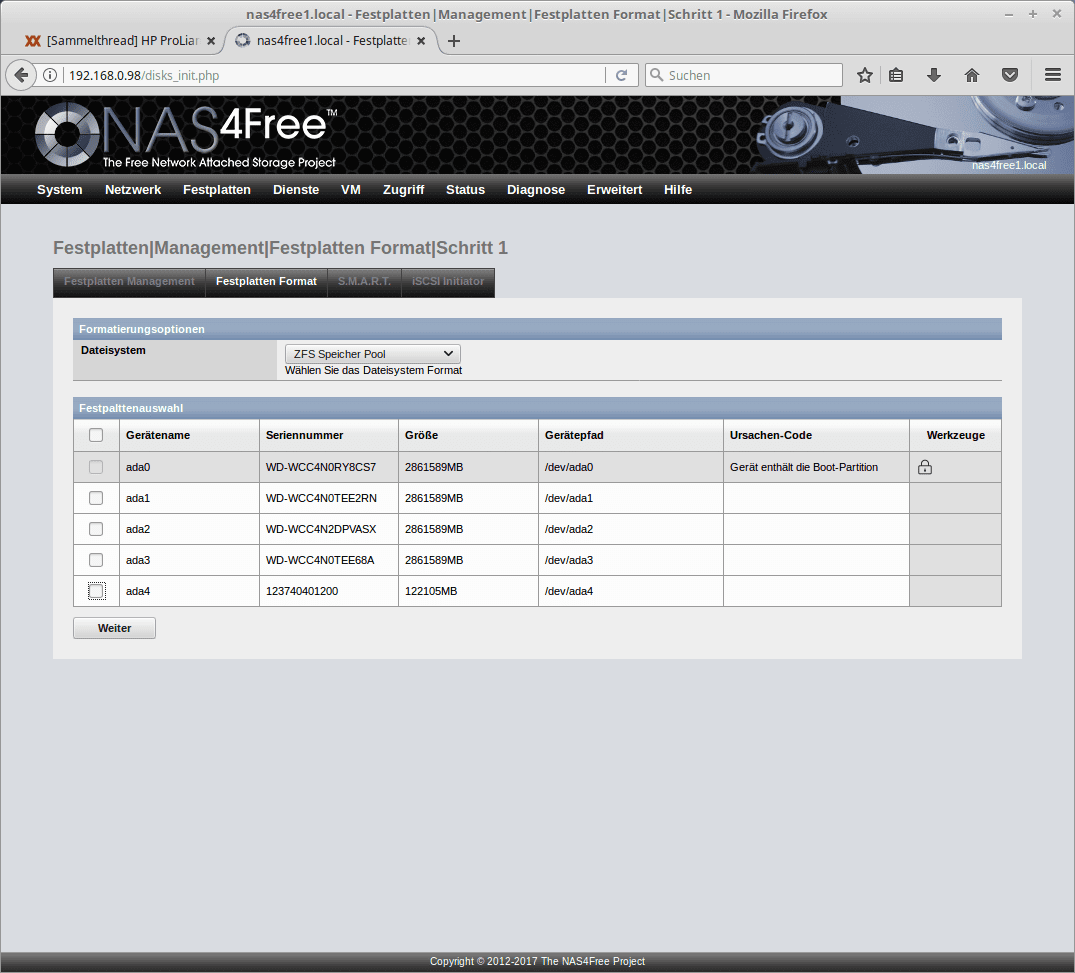Close the Sammelthread HP ProLiant tab
The height and width of the screenshot is (973, 1075).
point(211,41)
